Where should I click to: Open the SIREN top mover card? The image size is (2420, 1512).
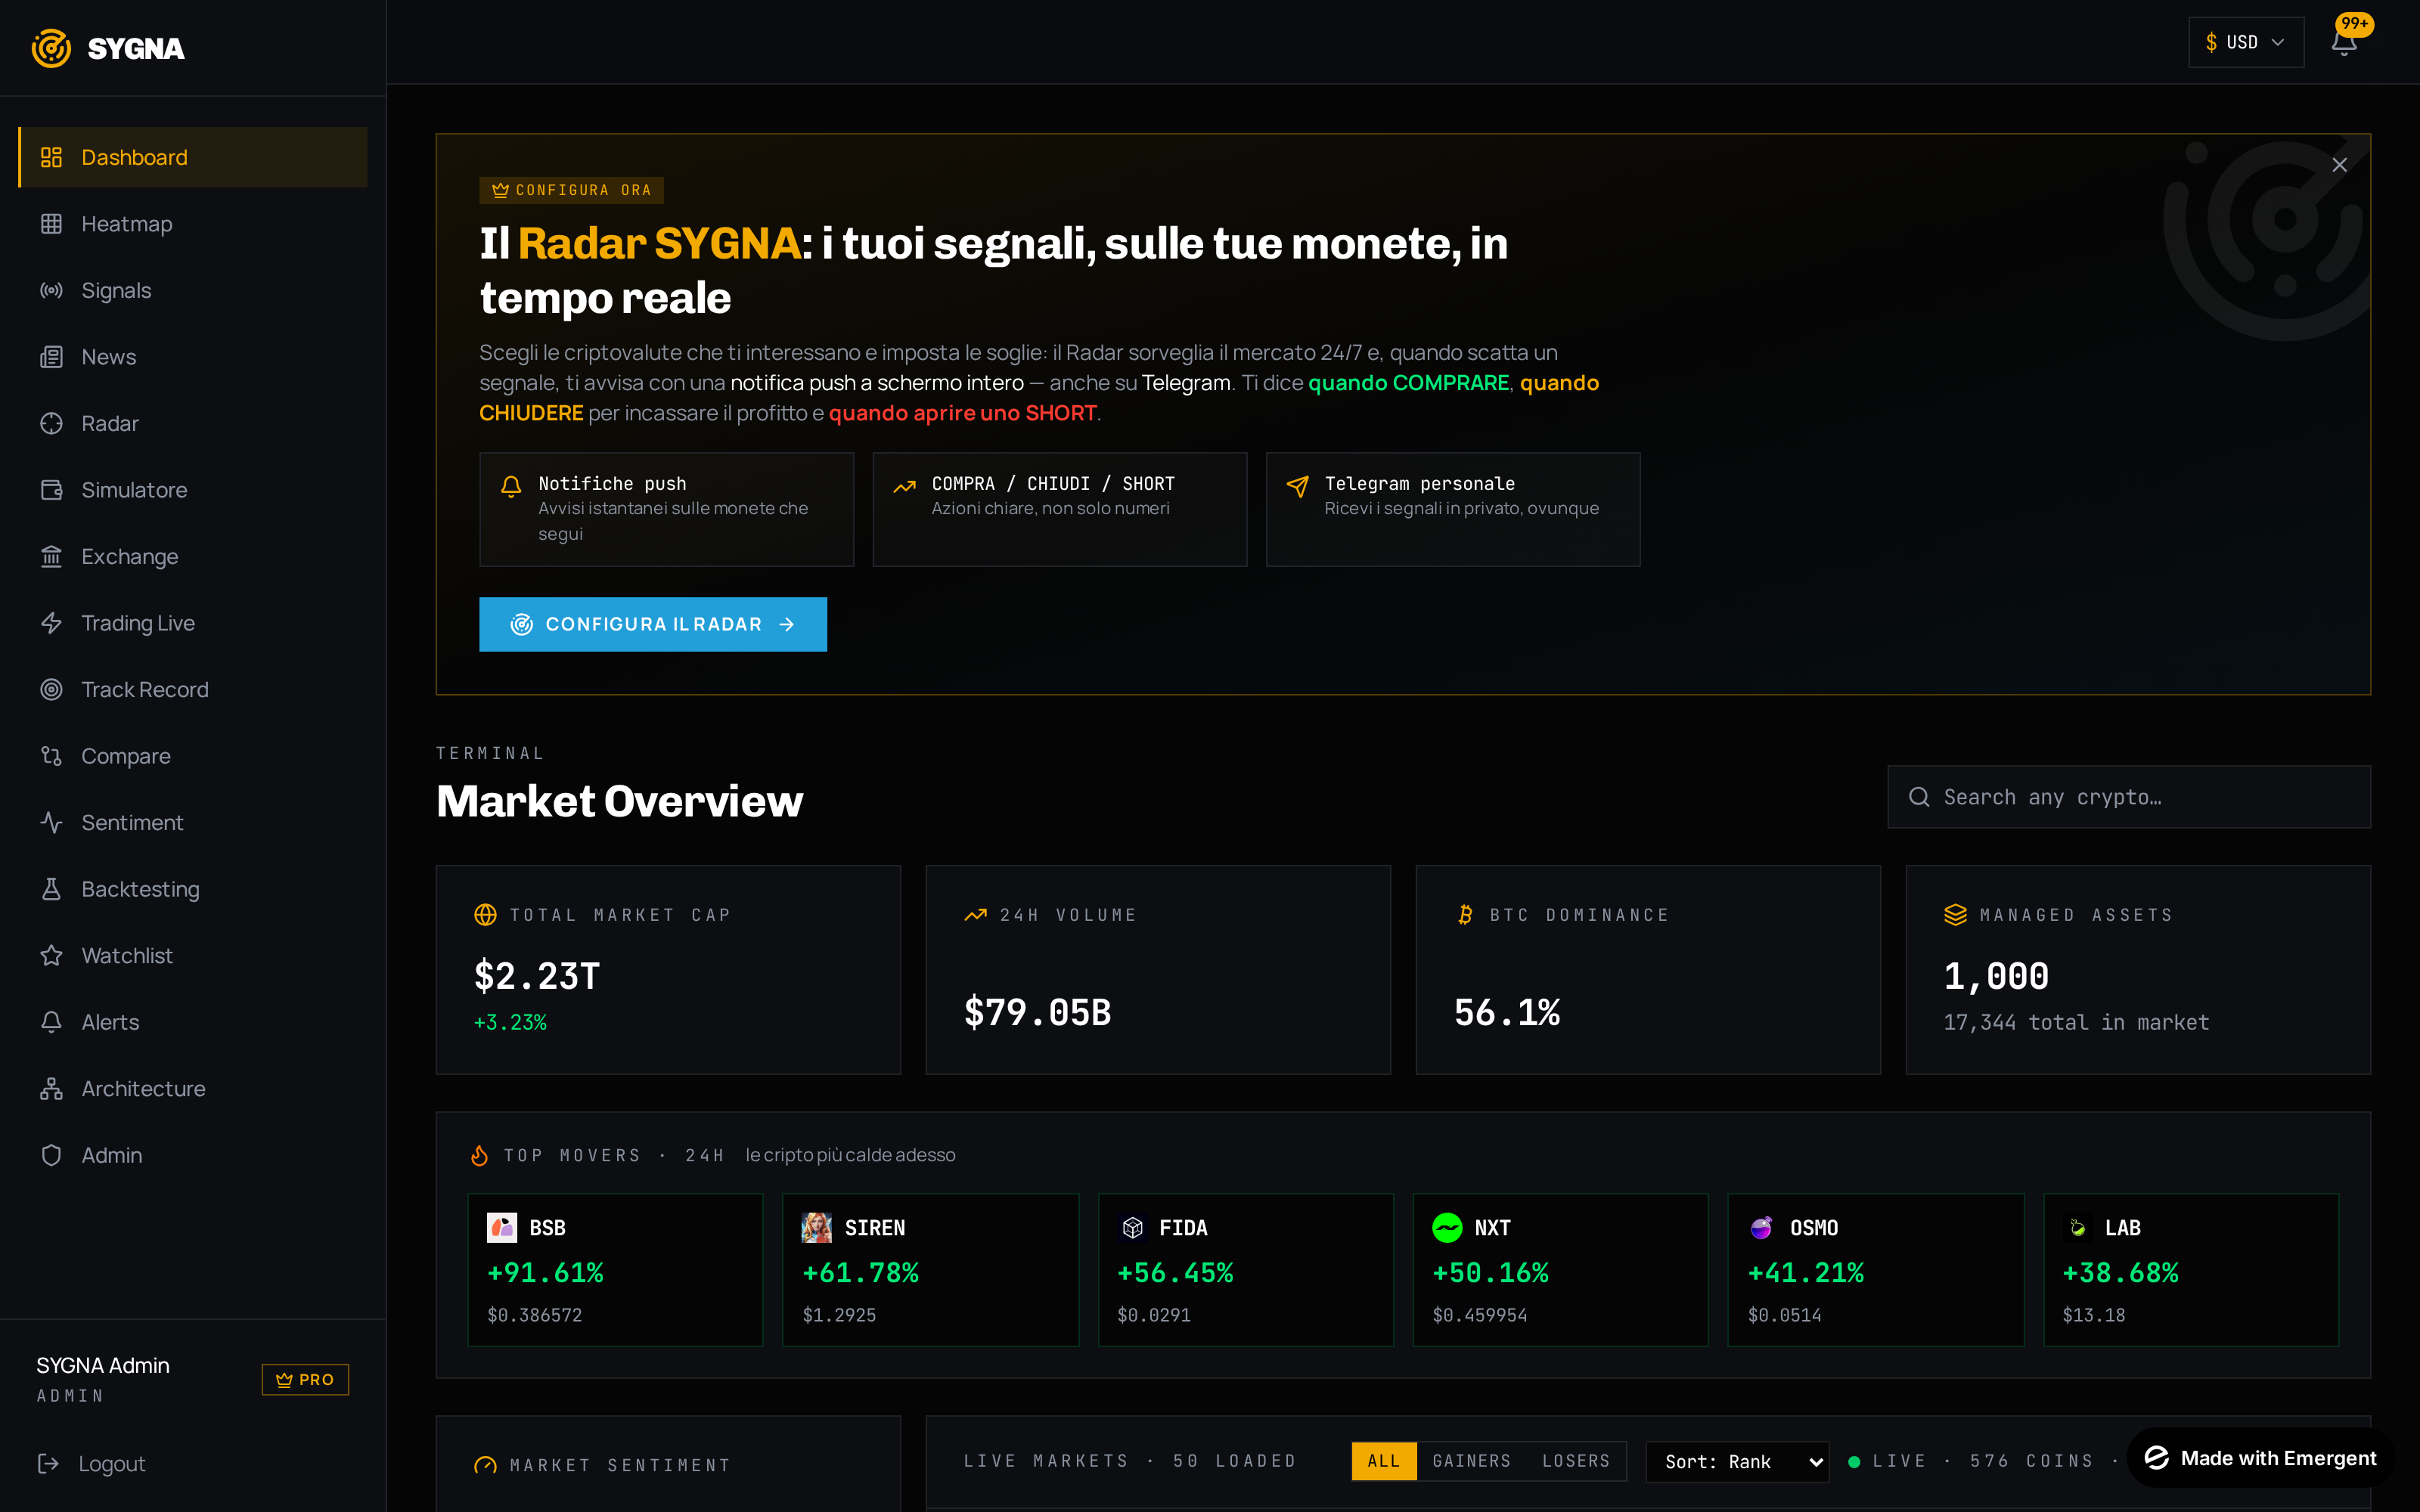930,1269
